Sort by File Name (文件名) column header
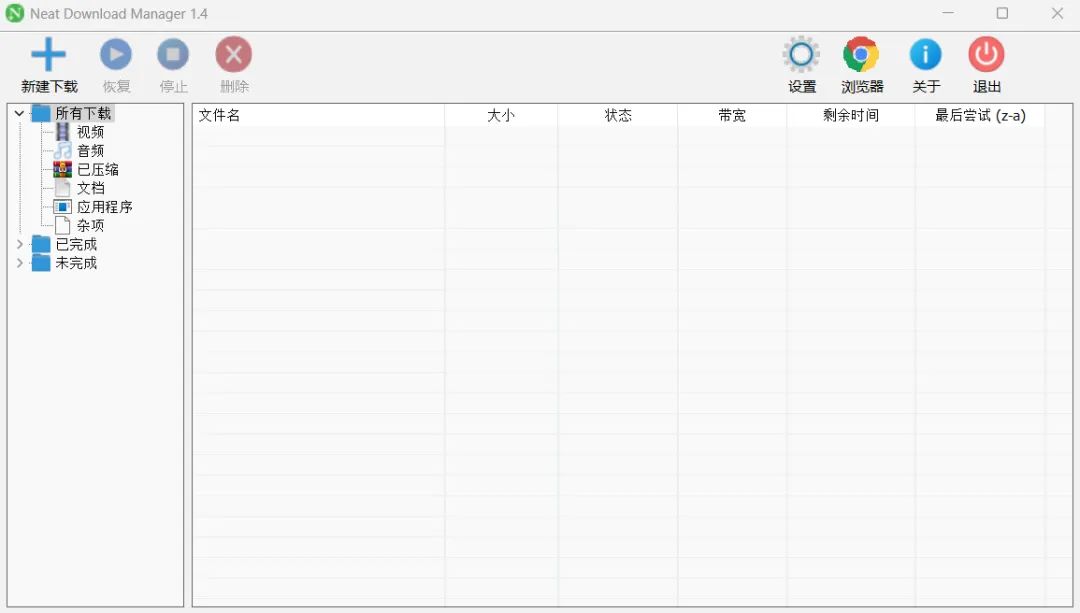Viewport: 1080px width, 613px height. pos(219,116)
